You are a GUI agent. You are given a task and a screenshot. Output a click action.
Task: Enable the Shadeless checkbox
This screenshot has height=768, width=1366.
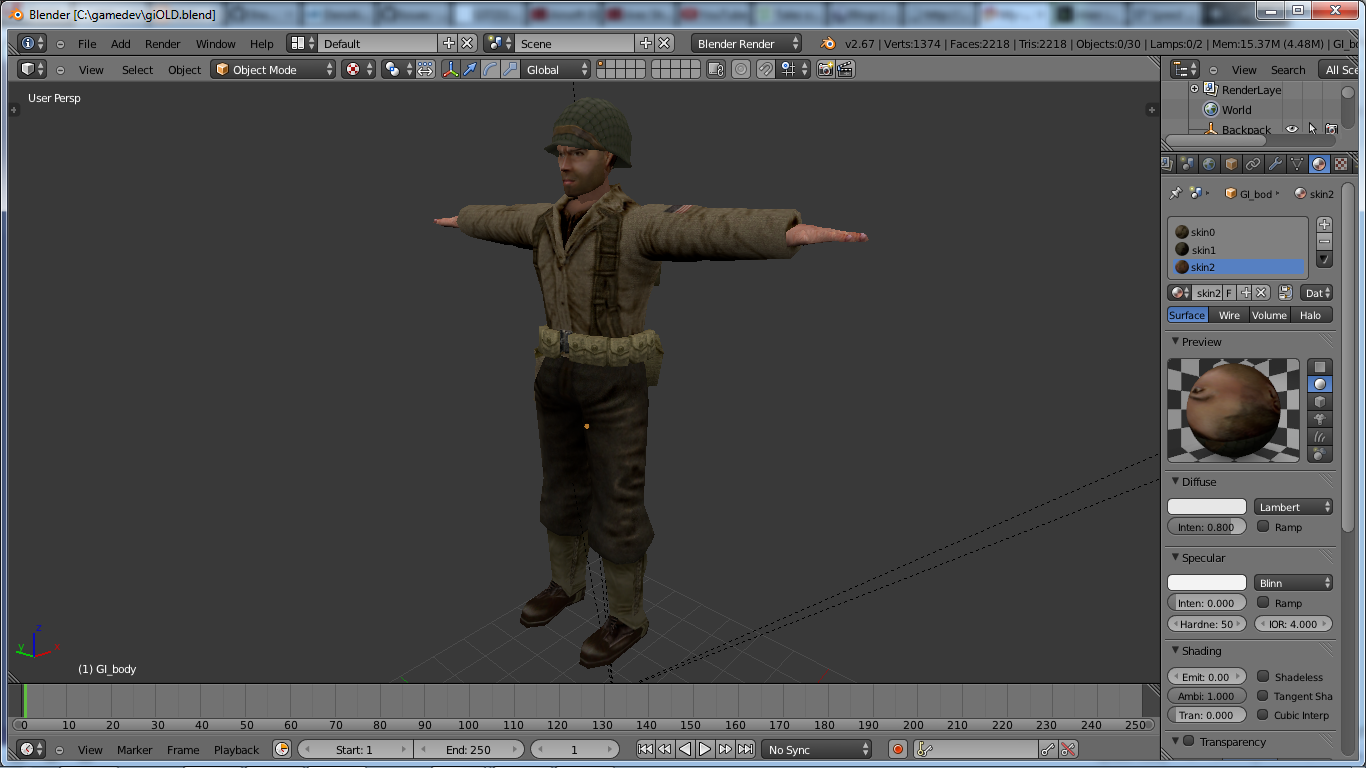coord(1263,676)
